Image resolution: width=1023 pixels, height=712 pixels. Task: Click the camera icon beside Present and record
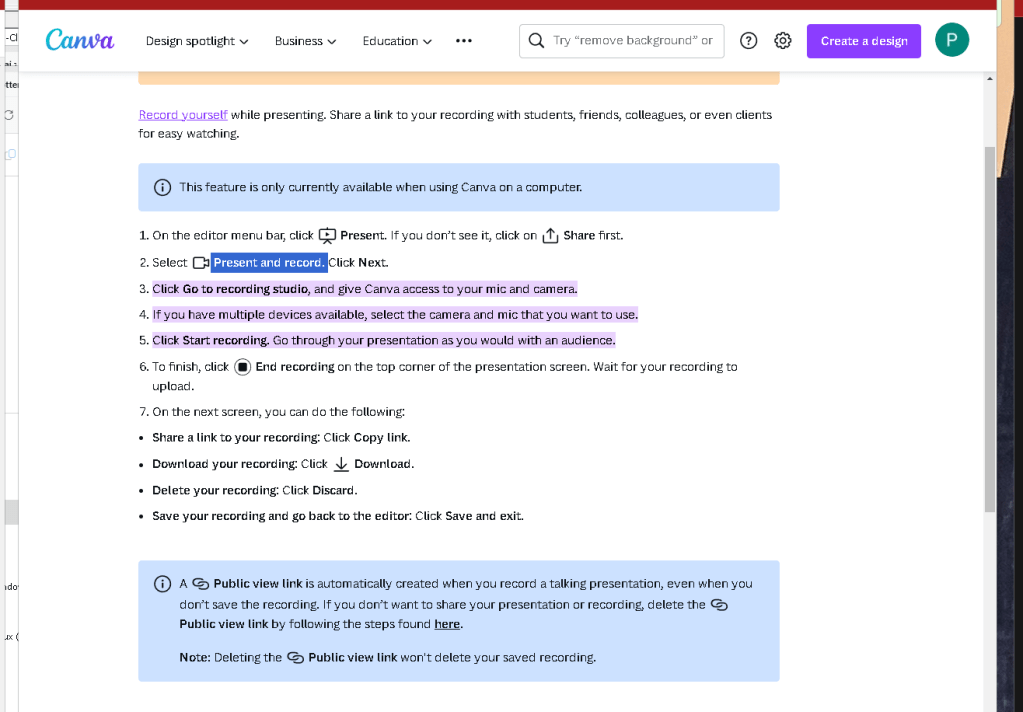[200, 263]
